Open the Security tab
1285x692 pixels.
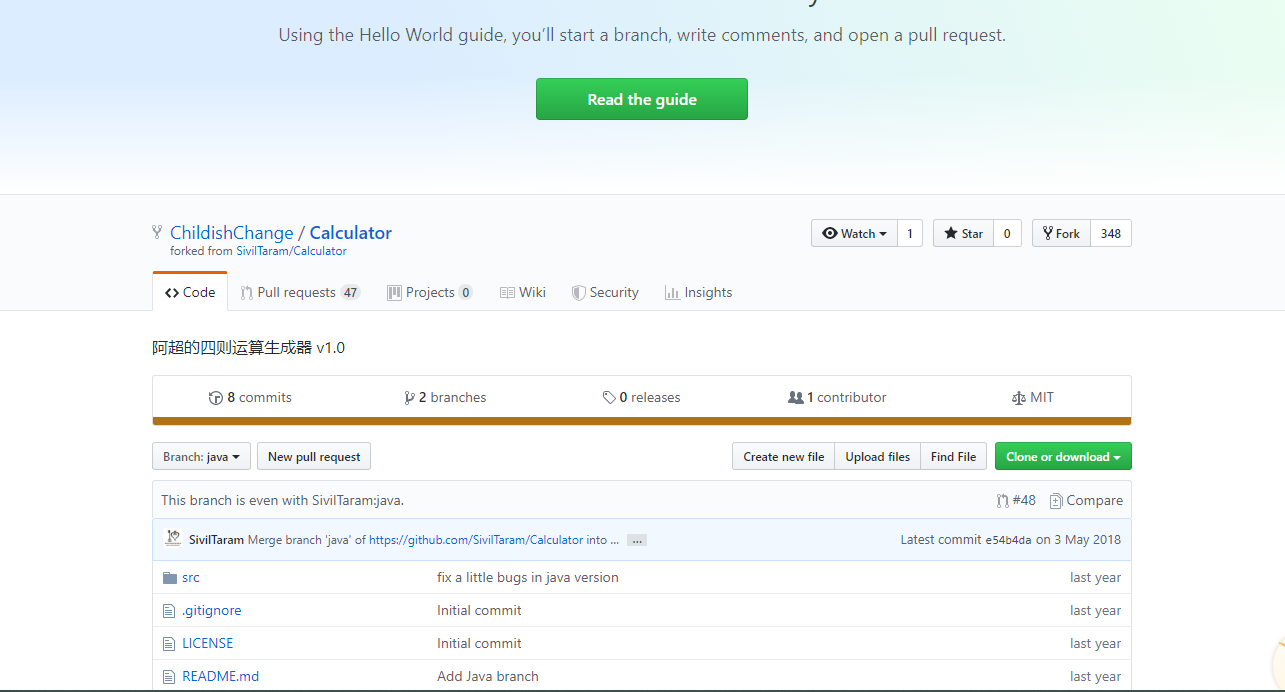[605, 292]
